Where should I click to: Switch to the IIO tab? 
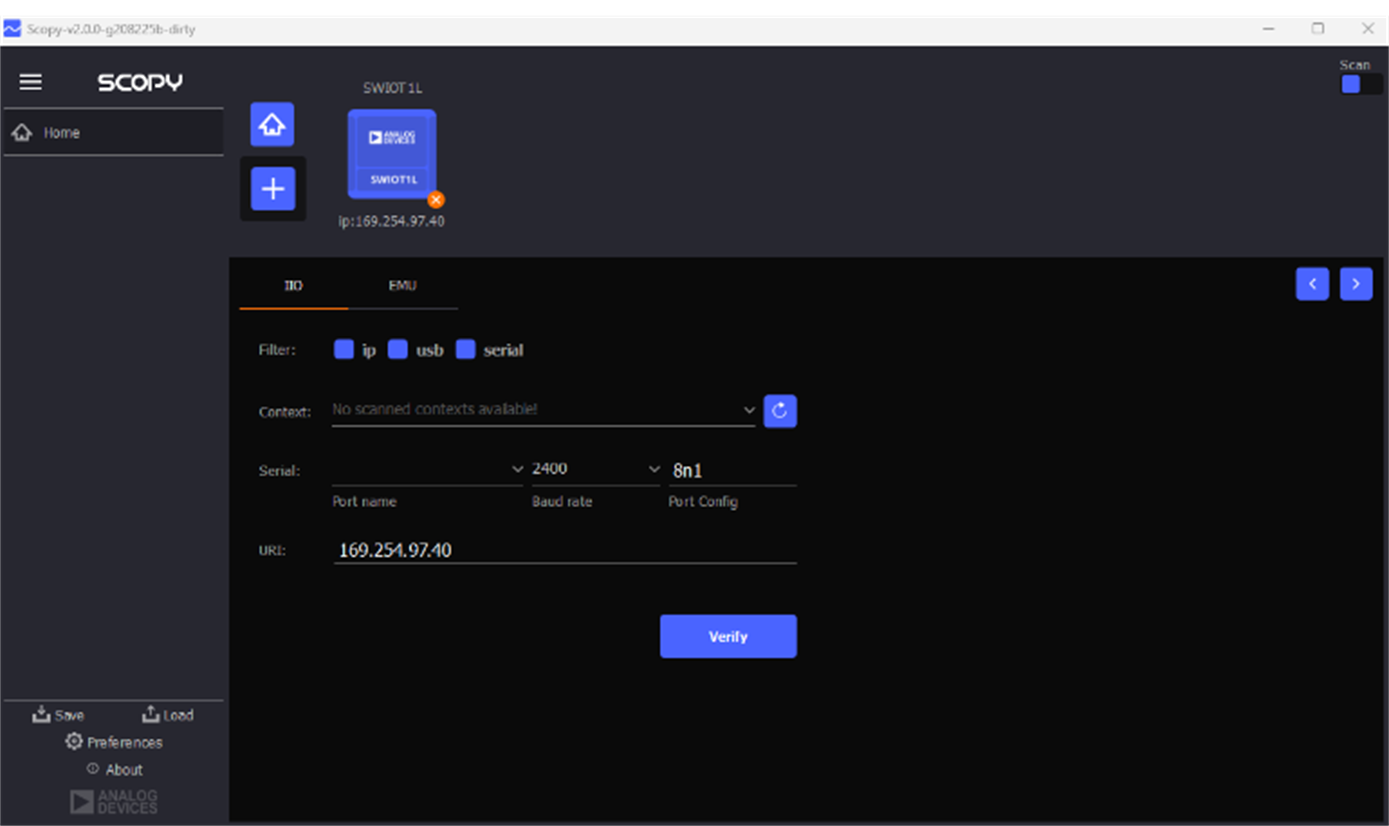(293, 286)
